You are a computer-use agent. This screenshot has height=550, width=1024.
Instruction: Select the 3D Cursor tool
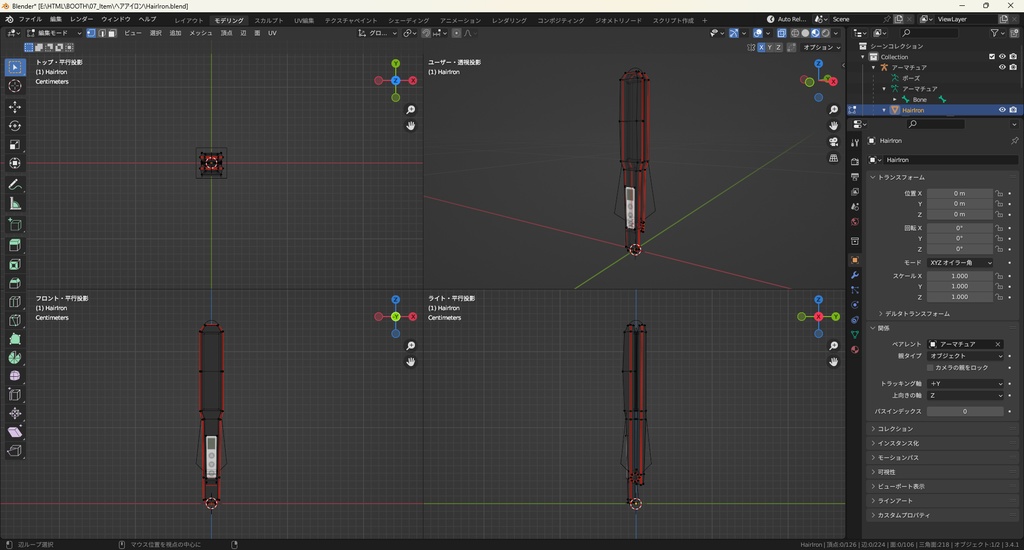[15, 86]
